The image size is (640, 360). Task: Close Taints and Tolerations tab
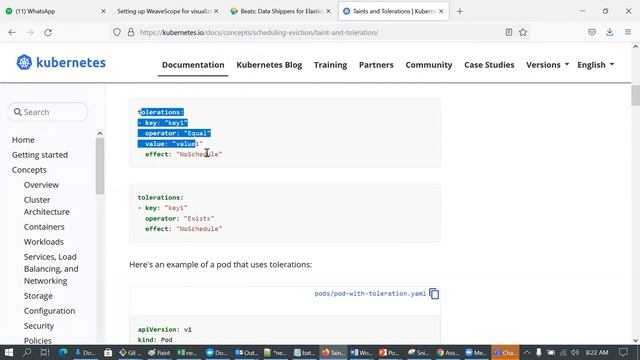click(441, 11)
